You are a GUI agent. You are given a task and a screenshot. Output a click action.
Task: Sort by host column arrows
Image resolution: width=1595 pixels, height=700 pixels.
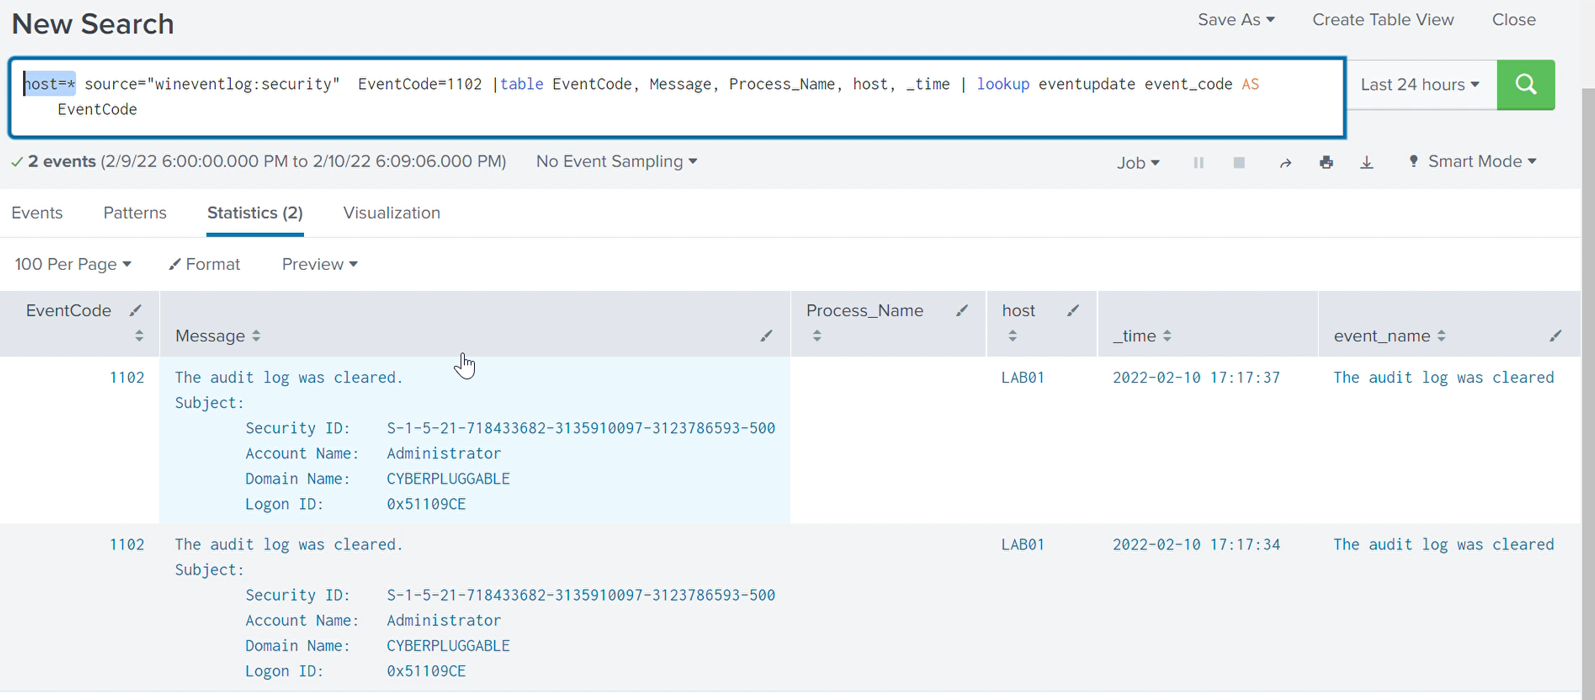click(x=1013, y=336)
